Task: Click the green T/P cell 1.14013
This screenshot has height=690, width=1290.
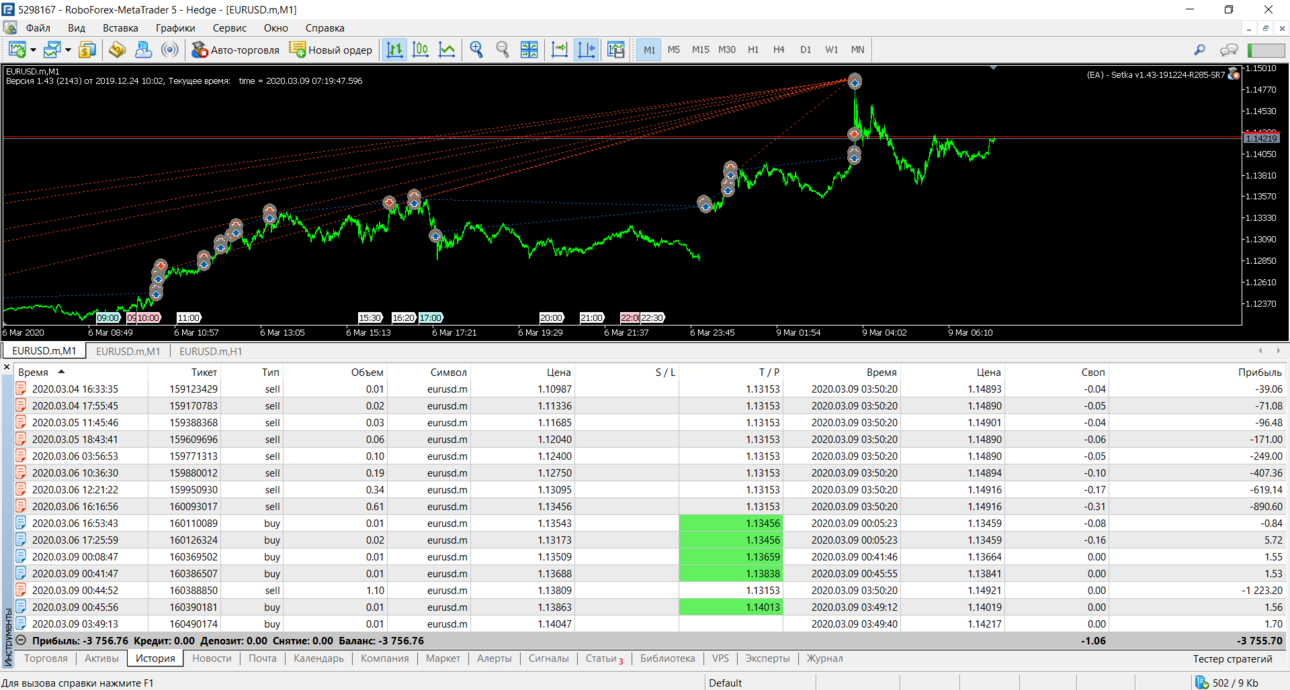Action: point(731,607)
